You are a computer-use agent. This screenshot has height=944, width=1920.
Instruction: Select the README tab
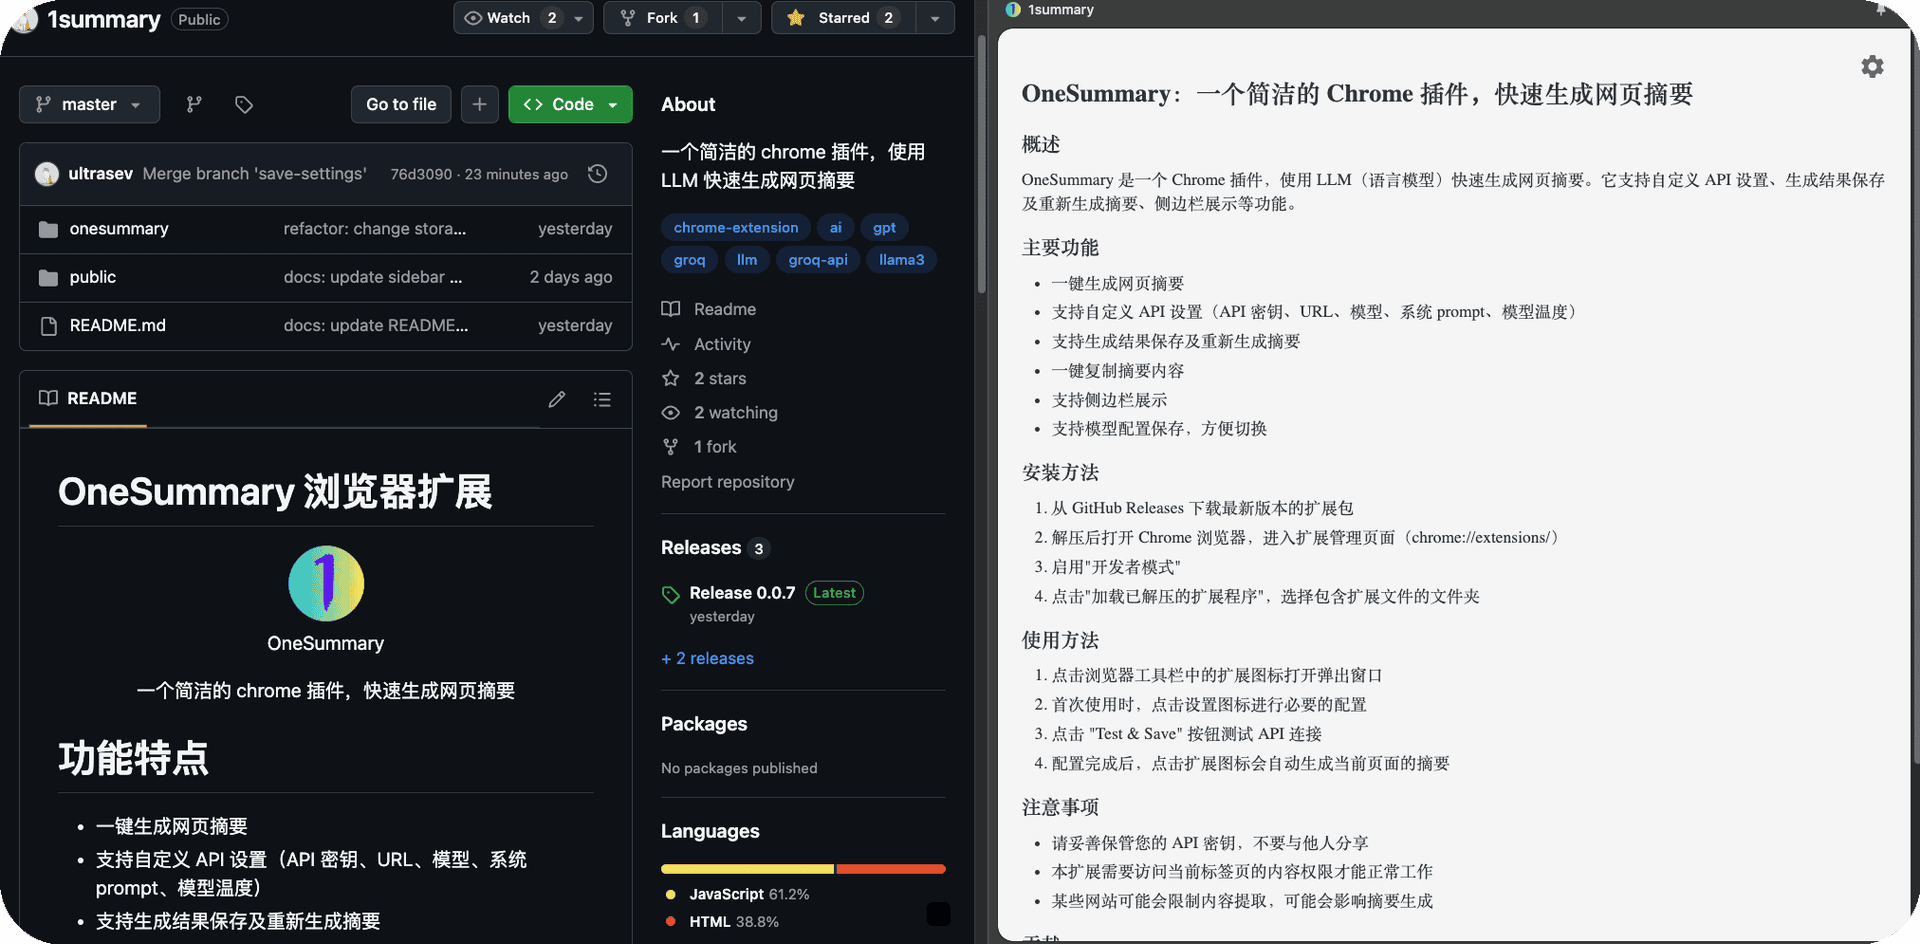[x=88, y=398]
